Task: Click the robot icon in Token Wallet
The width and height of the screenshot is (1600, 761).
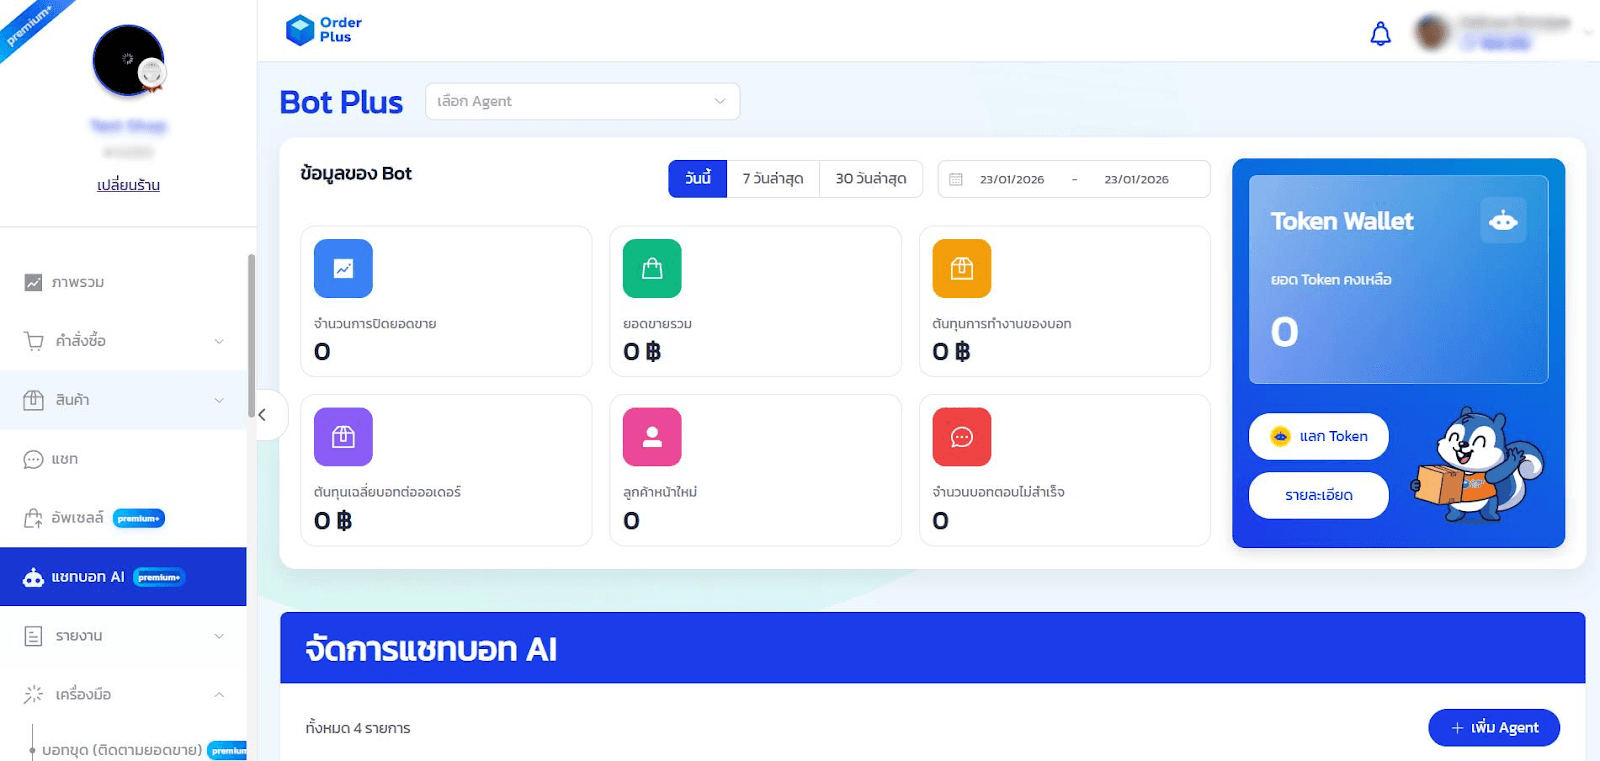Action: 1502,221
